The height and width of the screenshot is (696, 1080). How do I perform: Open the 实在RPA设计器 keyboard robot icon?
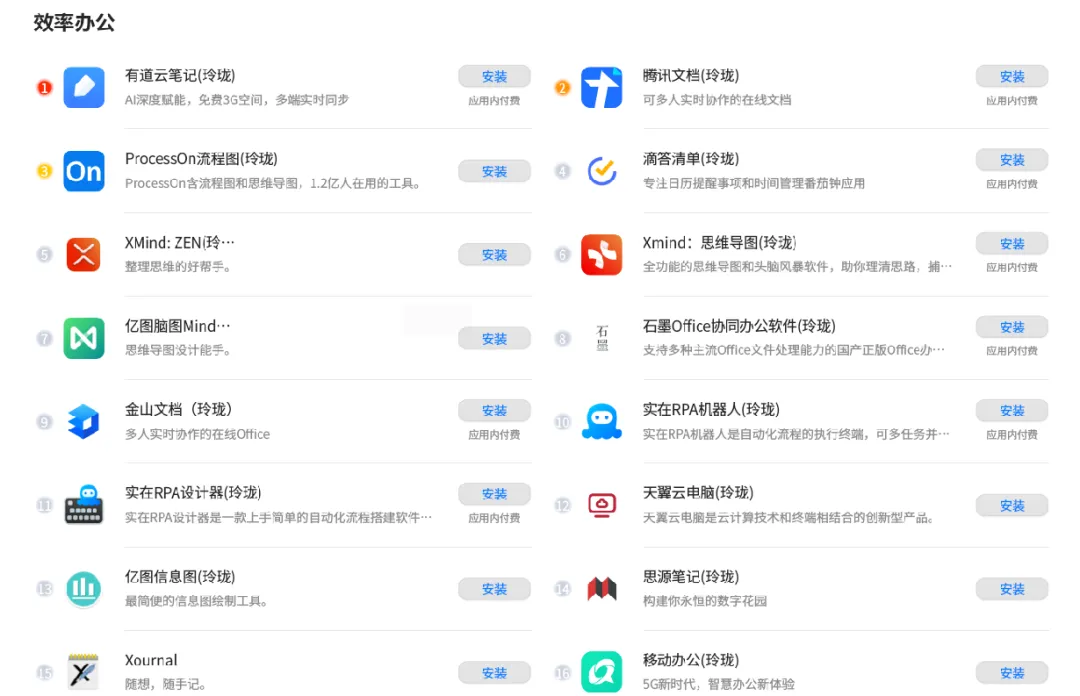click(84, 504)
